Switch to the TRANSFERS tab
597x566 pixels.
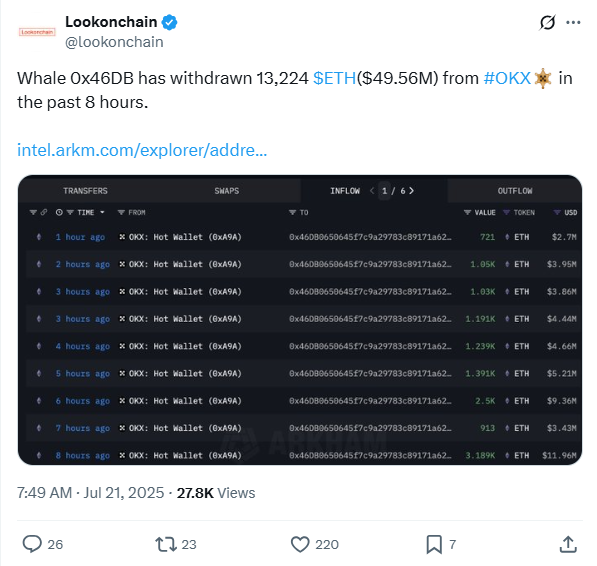[85, 191]
